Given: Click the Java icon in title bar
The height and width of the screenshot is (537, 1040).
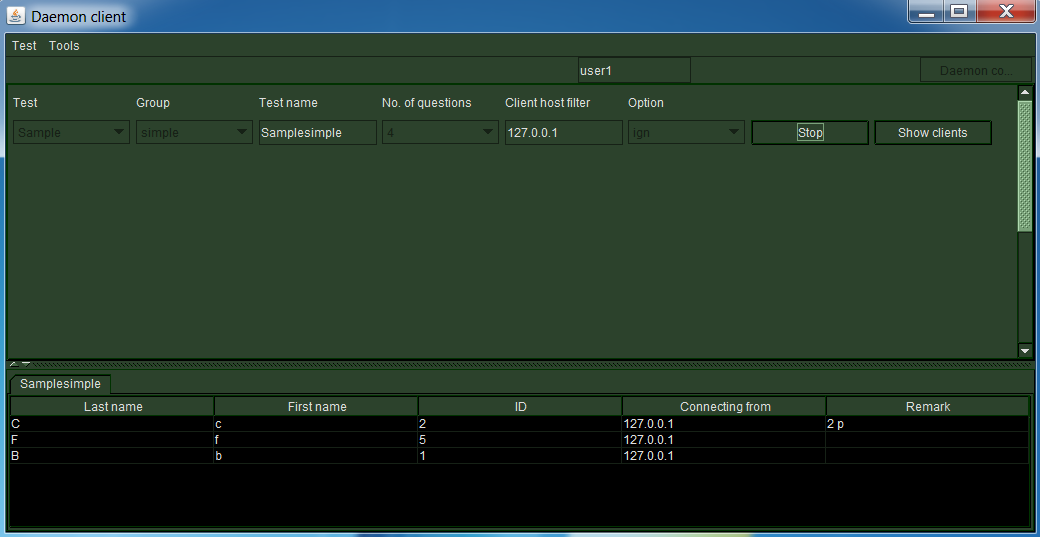Looking at the screenshot, I should click(x=16, y=16).
